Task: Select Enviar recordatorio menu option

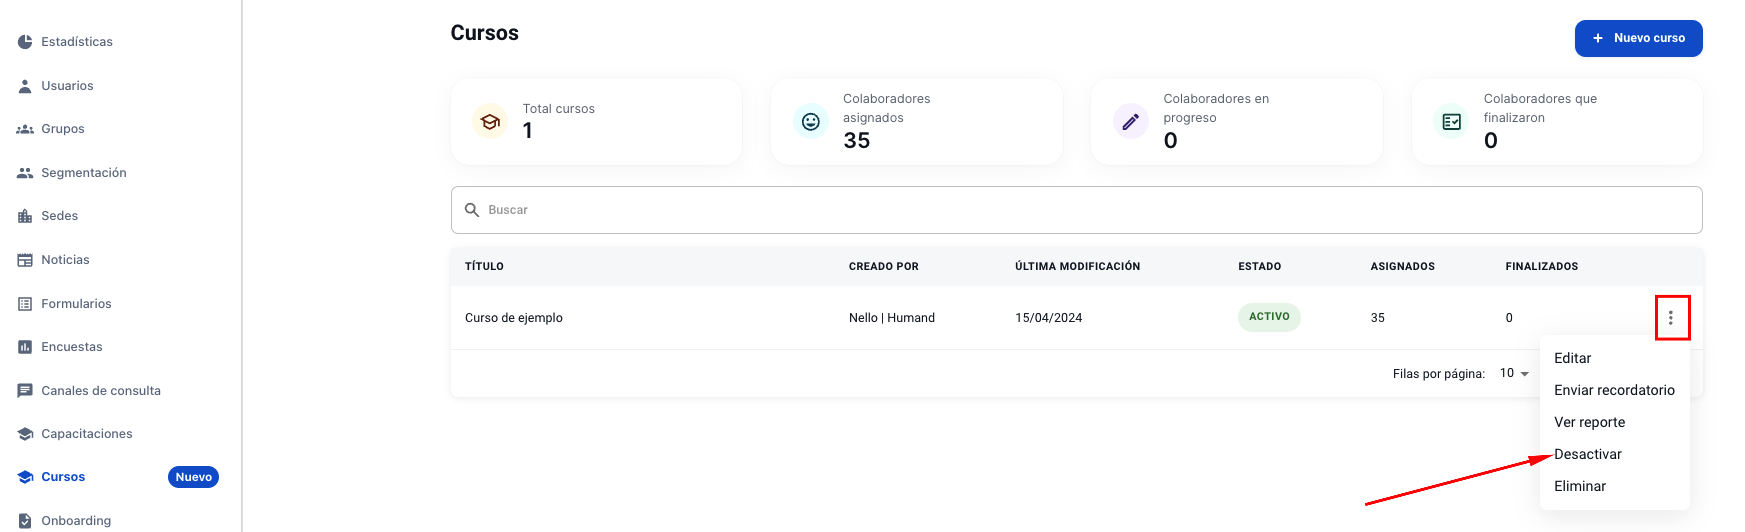Action: tap(1614, 390)
